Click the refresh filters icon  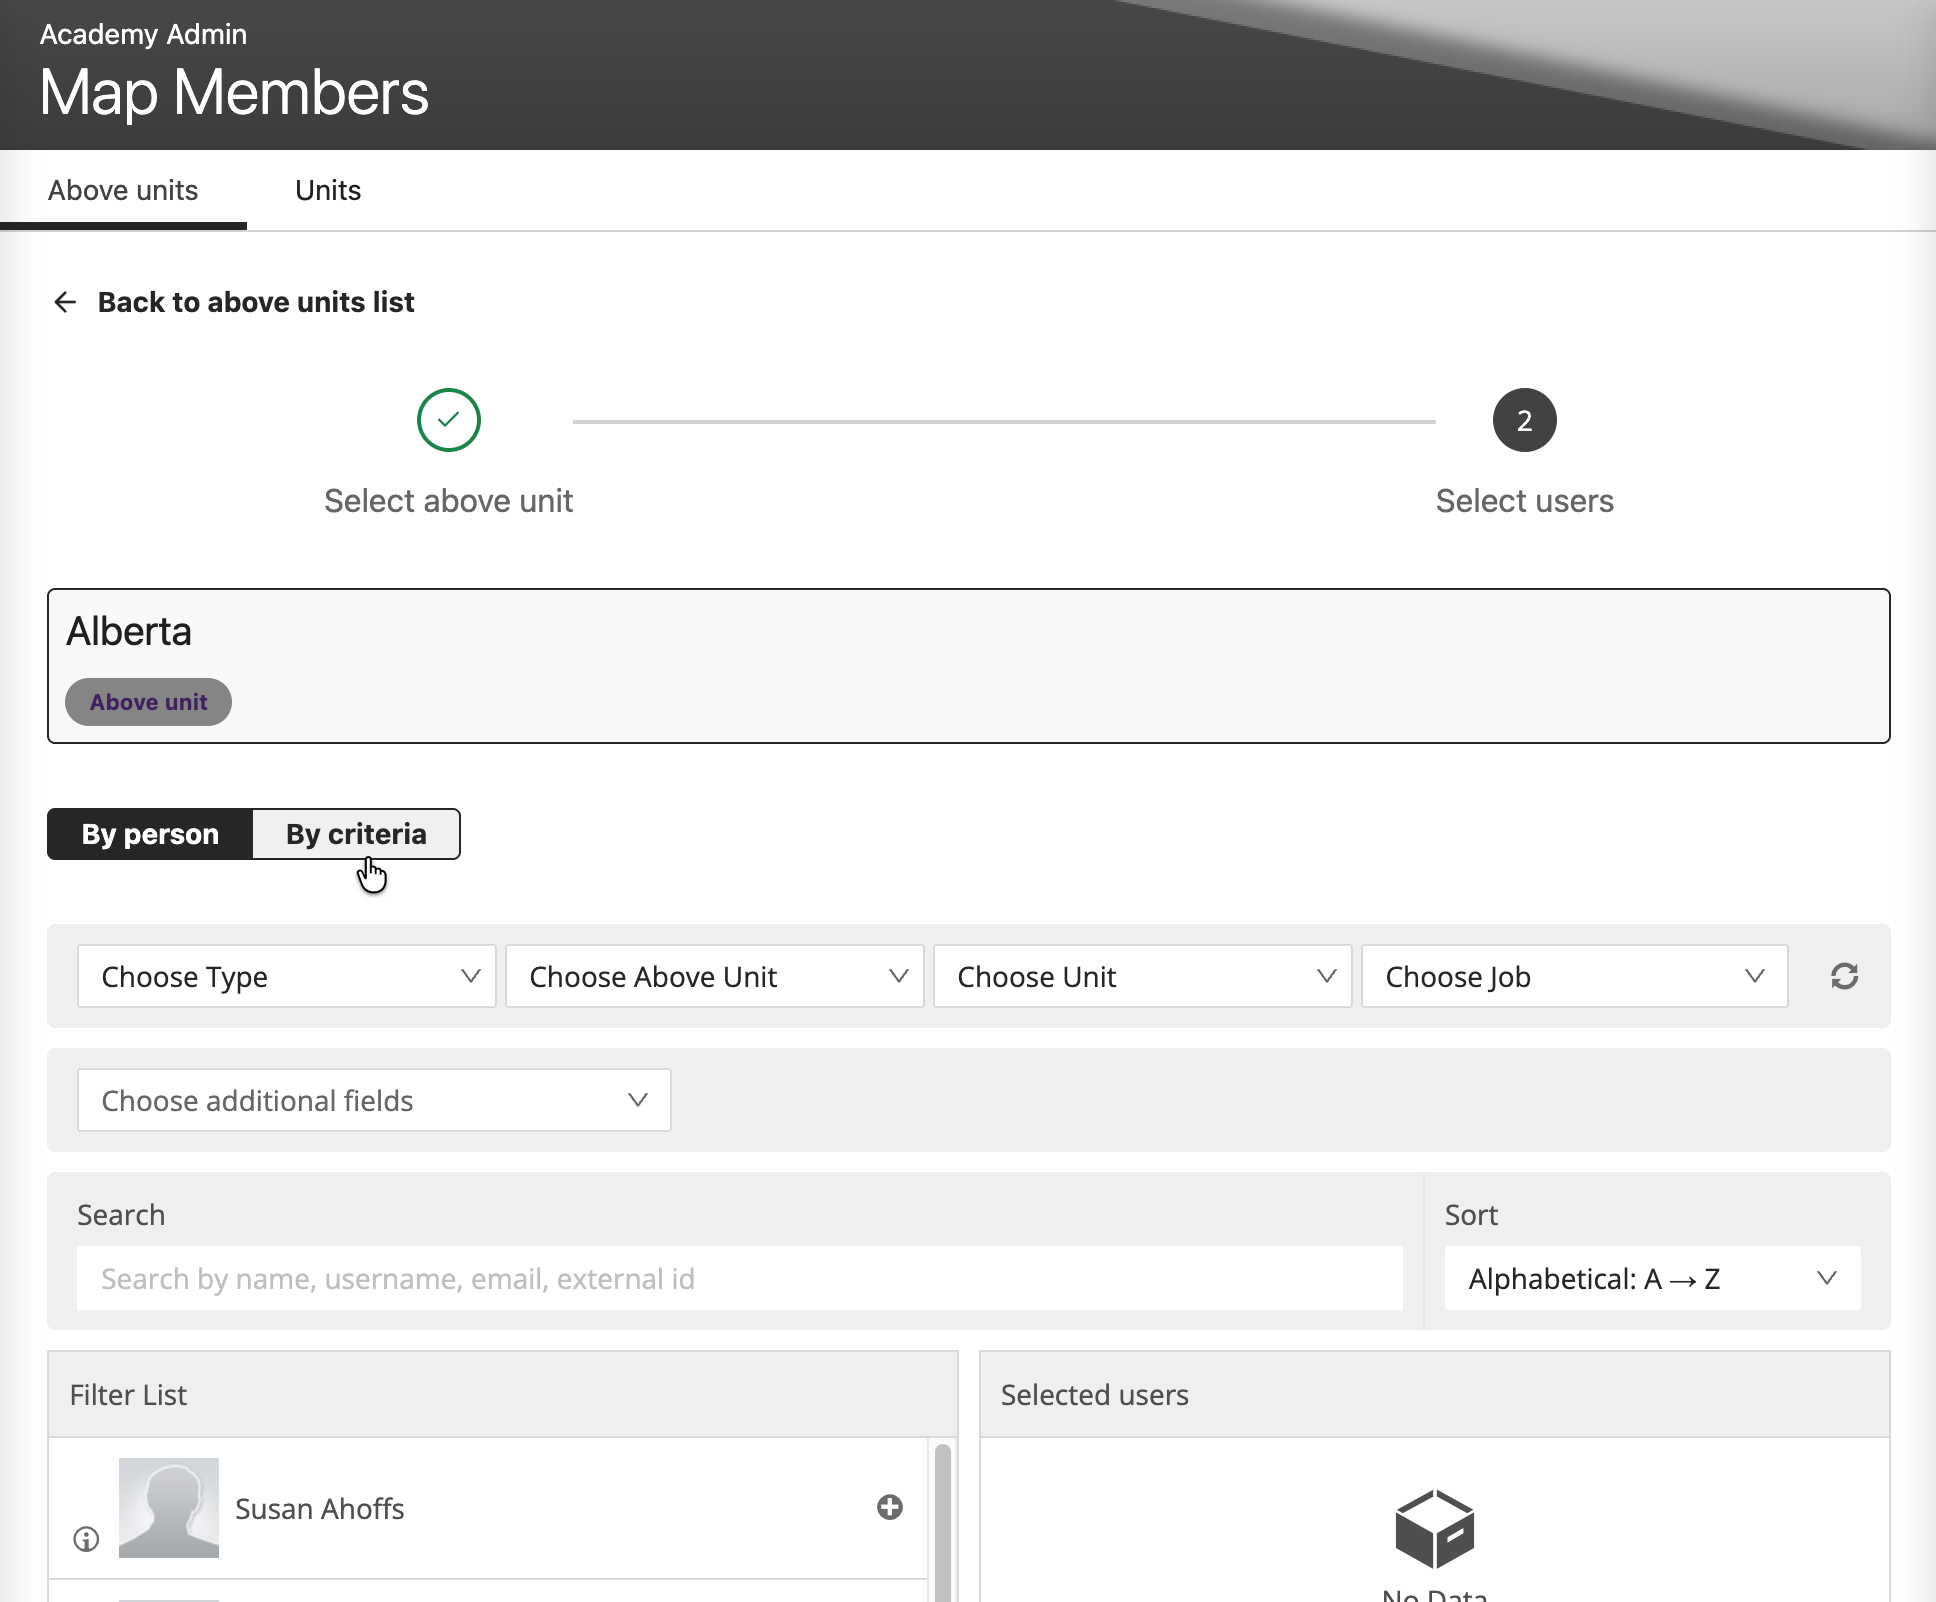coord(1844,976)
